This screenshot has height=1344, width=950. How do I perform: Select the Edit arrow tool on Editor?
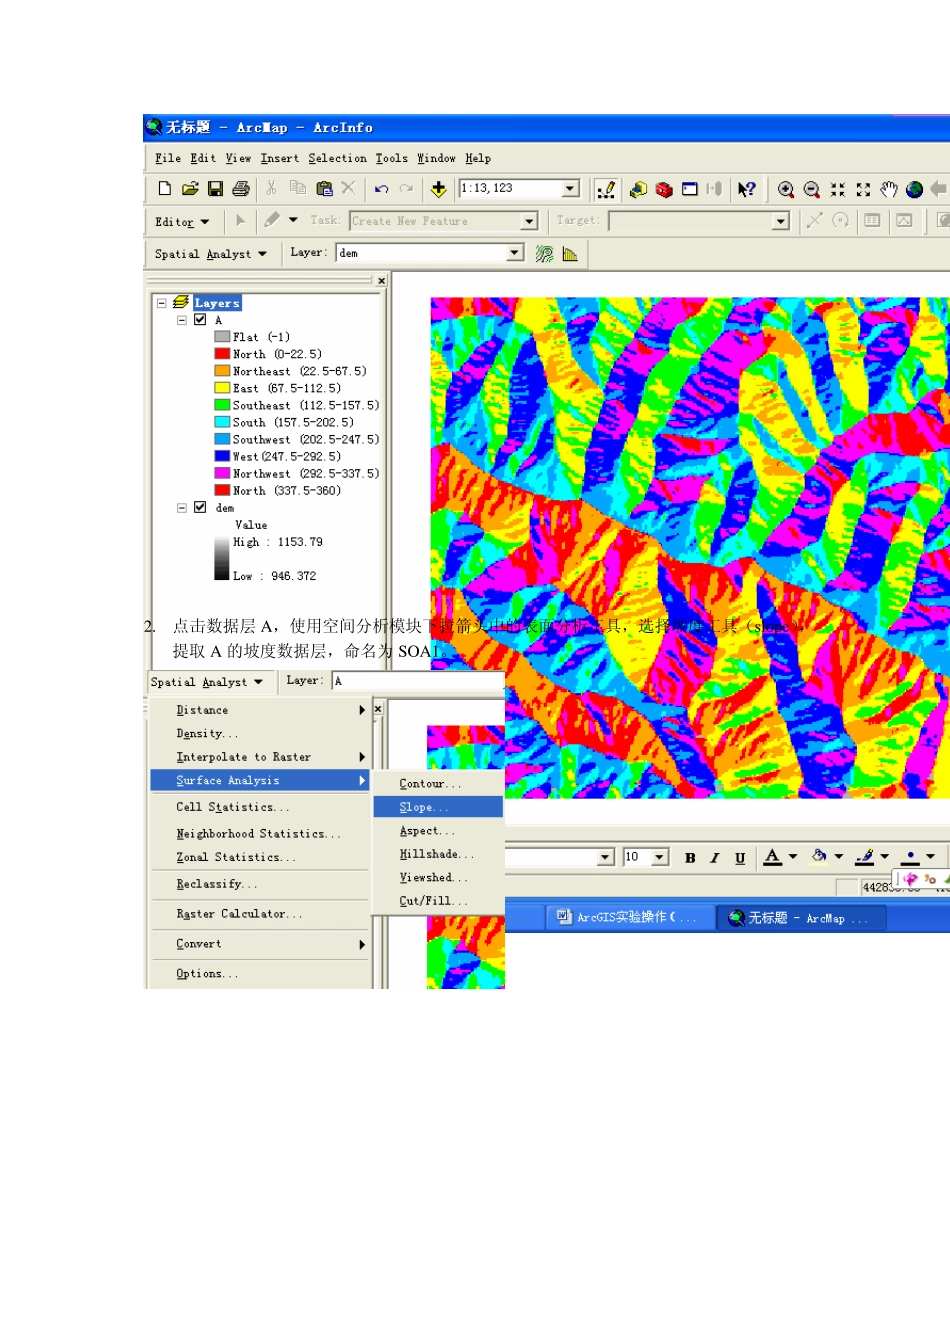pyautogui.click(x=240, y=220)
